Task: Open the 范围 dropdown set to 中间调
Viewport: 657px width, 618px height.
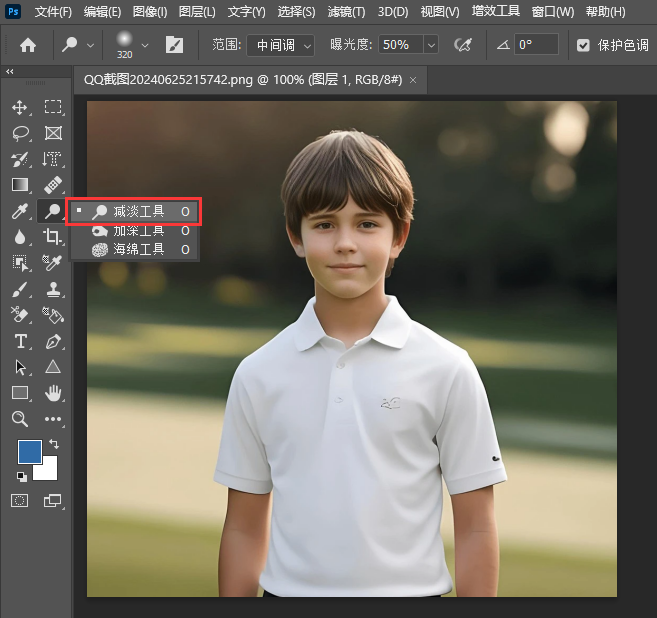Action: 280,45
